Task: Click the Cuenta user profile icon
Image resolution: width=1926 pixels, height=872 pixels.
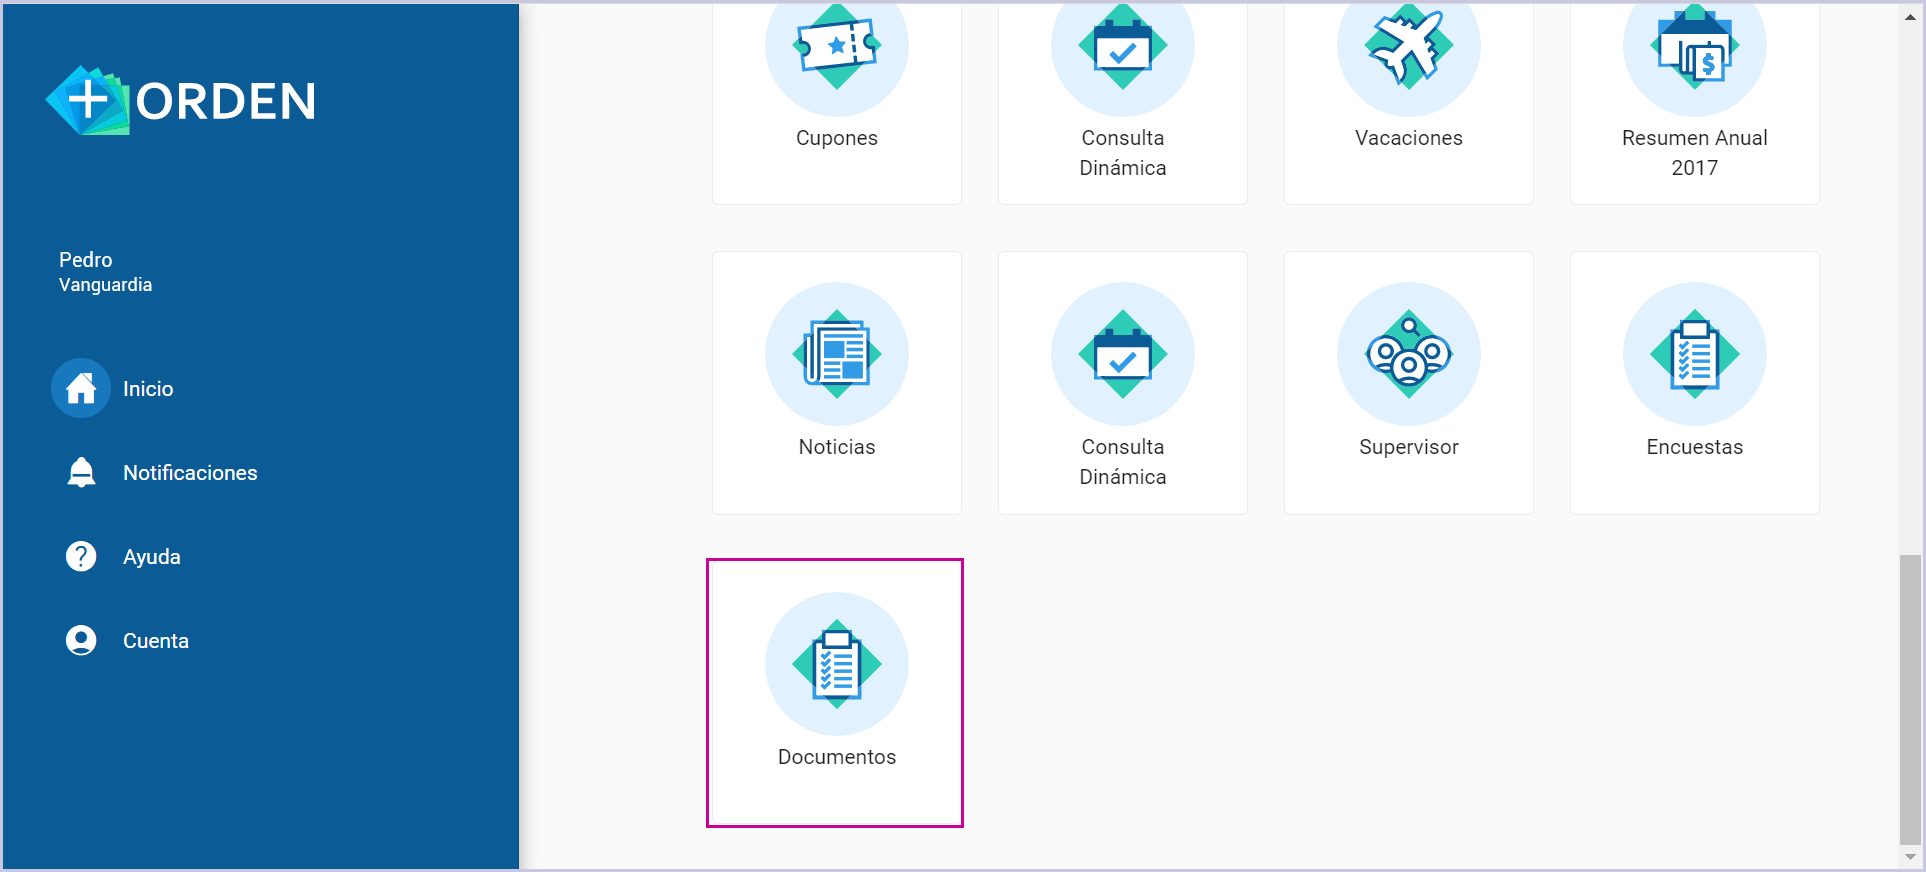Action: 81,640
